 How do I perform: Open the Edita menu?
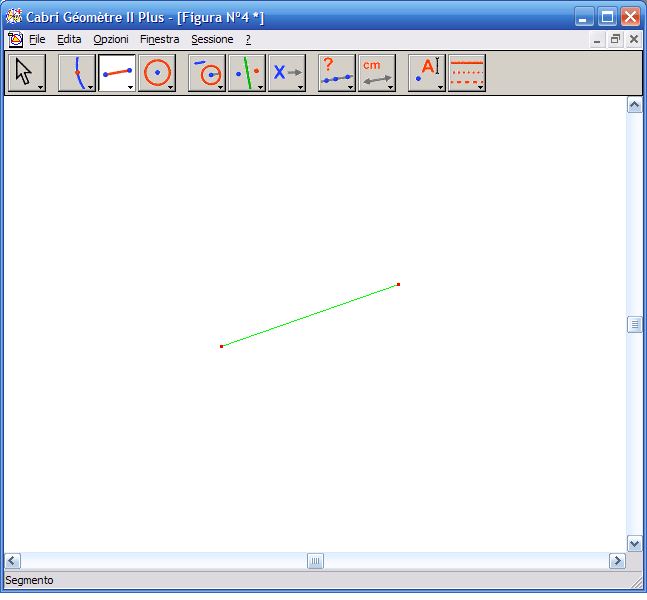(x=69, y=40)
